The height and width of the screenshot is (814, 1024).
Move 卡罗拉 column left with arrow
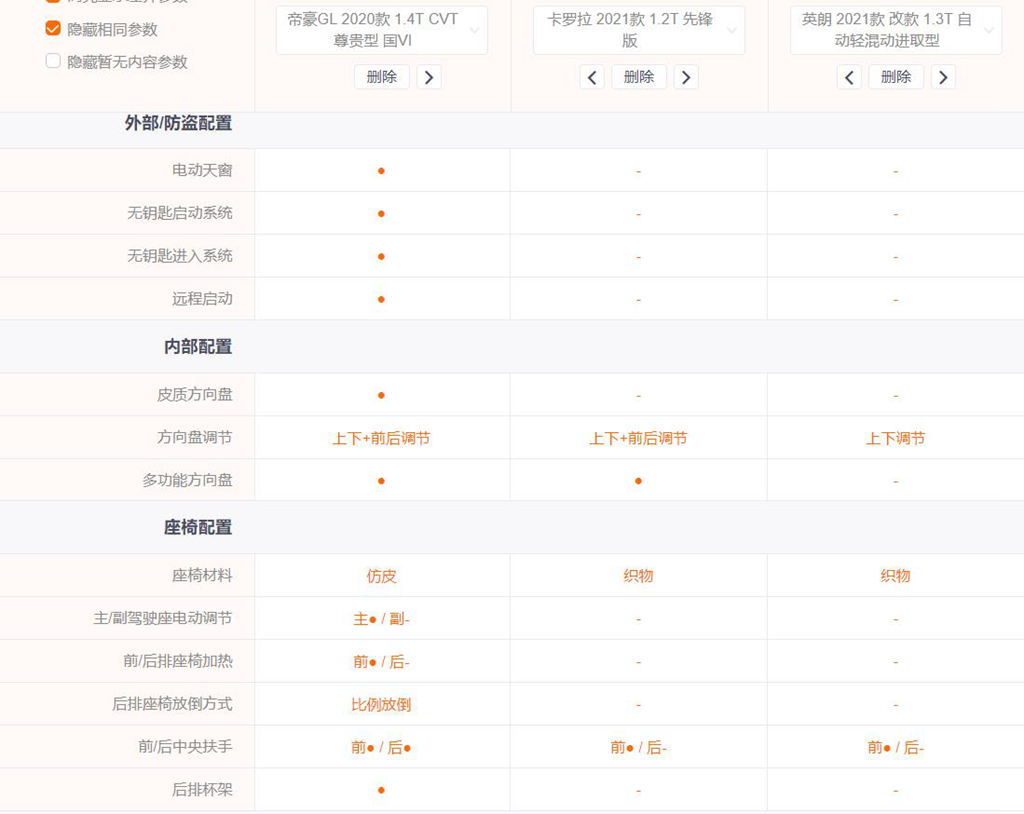(x=592, y=77)
